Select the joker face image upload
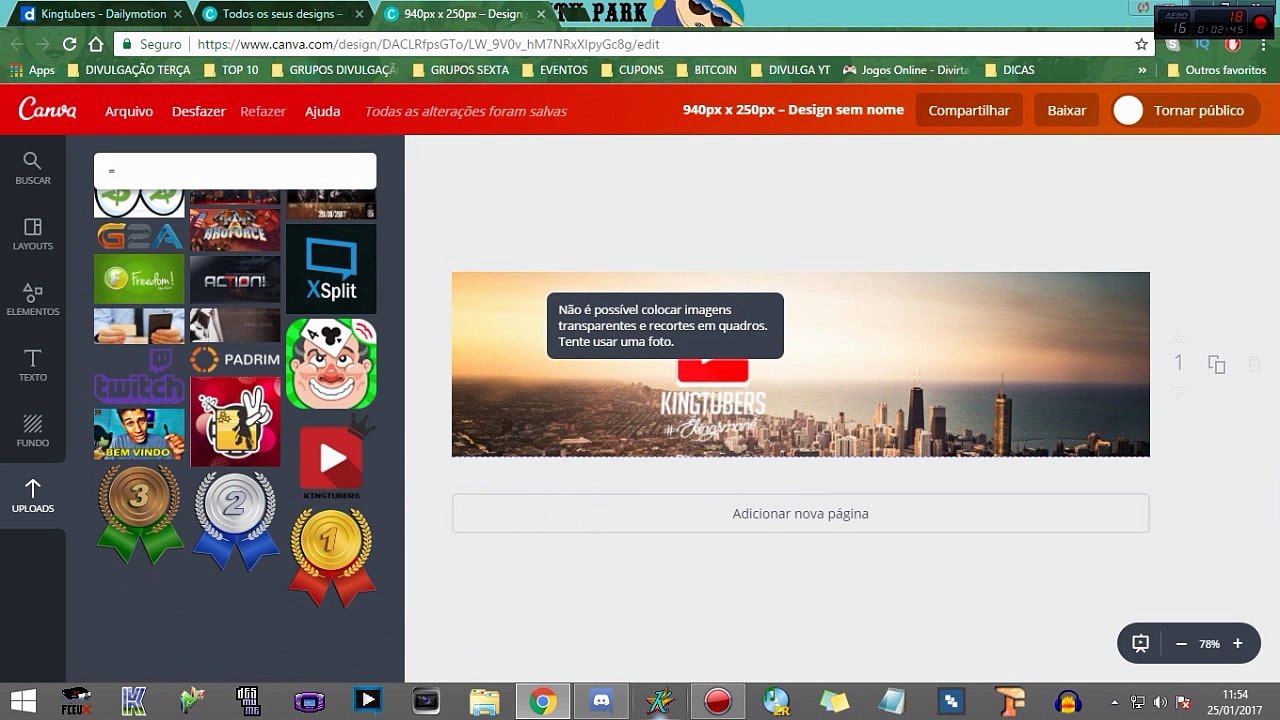The image size is (1280, 720). pyautogui.click(x=331, y=364)
